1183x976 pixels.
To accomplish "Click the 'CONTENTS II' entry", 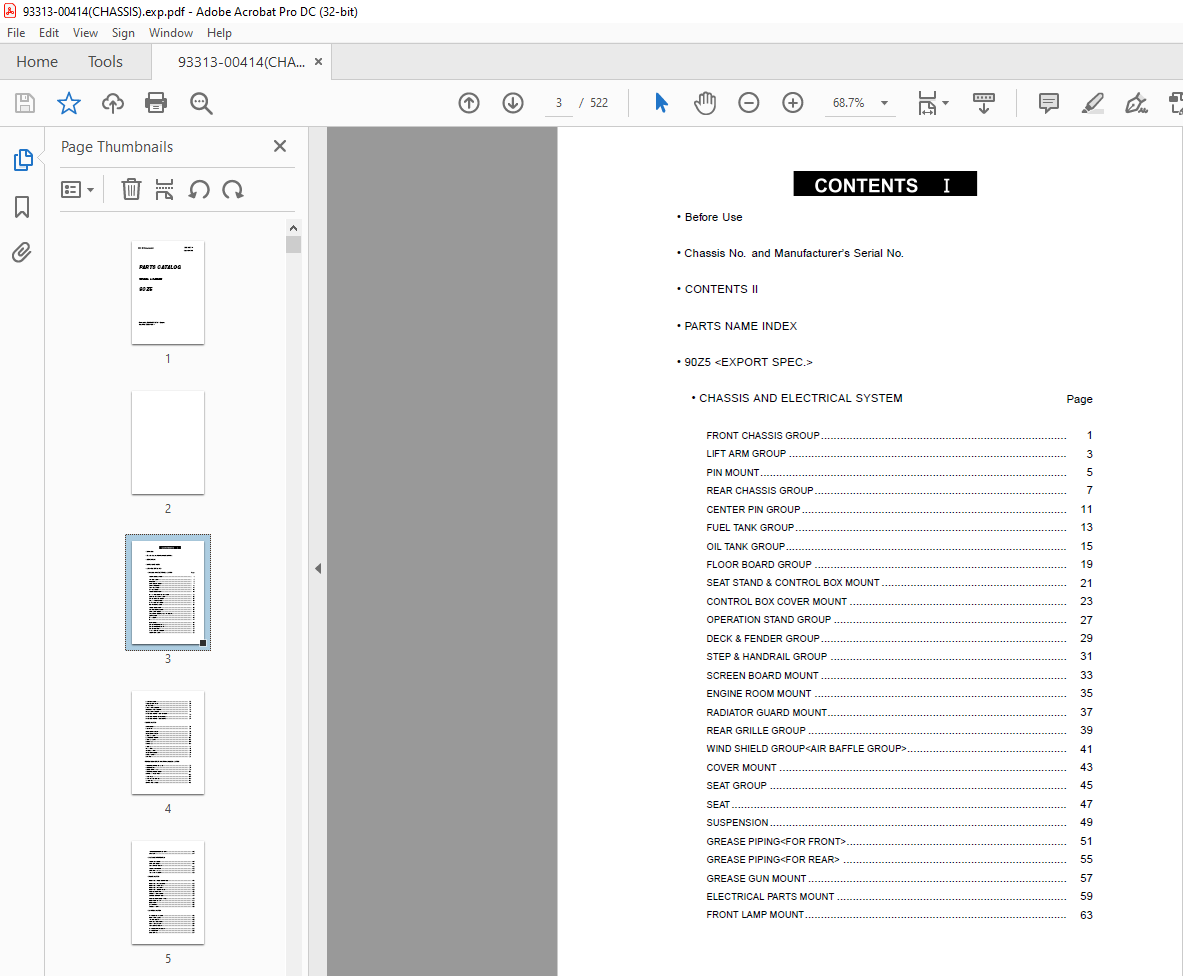I will coord(721,290).
